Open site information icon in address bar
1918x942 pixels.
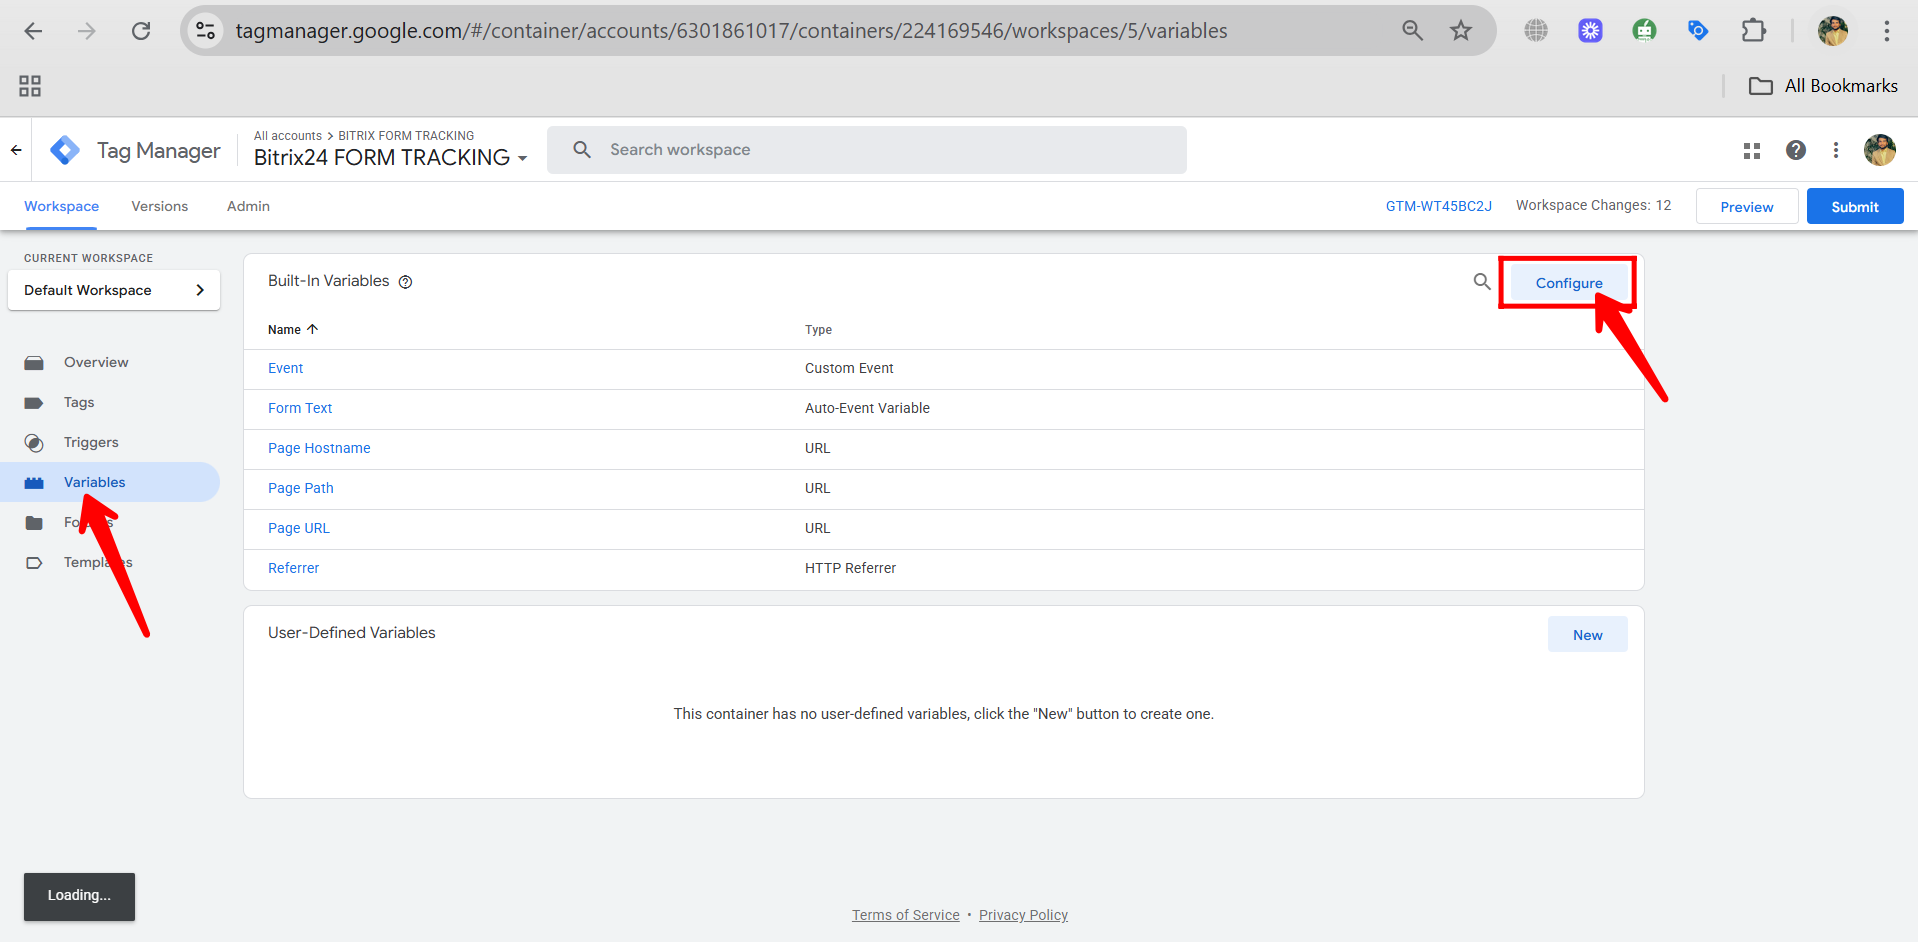(x=206, y=31)
